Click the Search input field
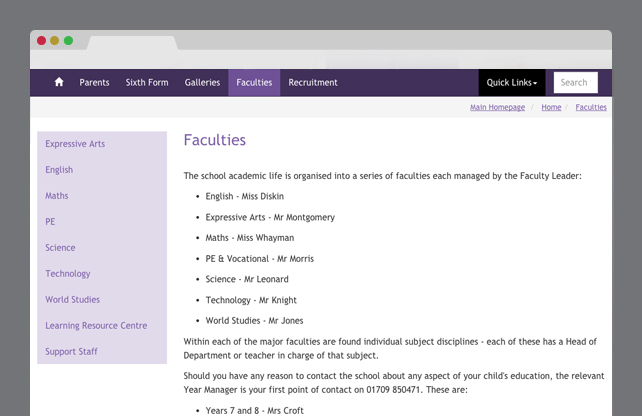 (x=576, y=83)
